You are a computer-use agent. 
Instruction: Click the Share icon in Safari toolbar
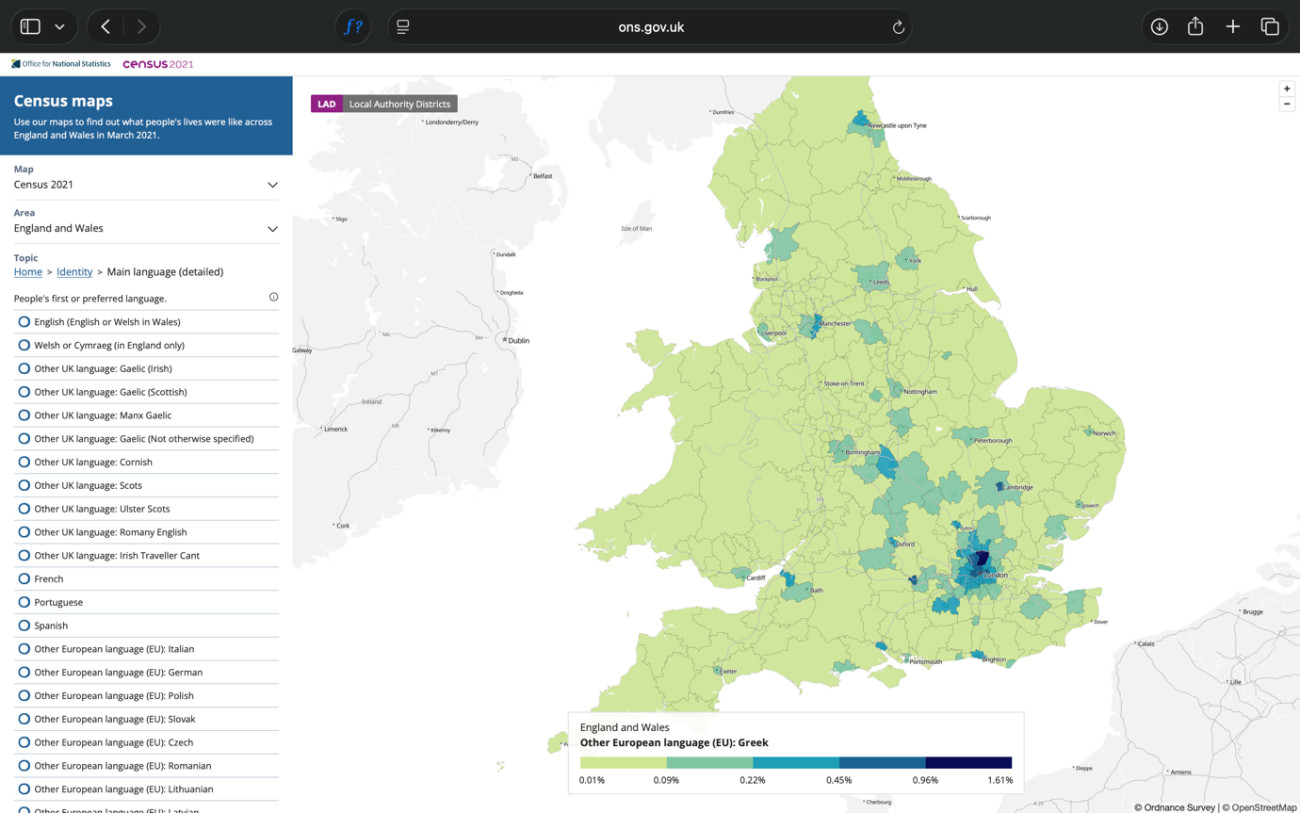click(1195, 27)
